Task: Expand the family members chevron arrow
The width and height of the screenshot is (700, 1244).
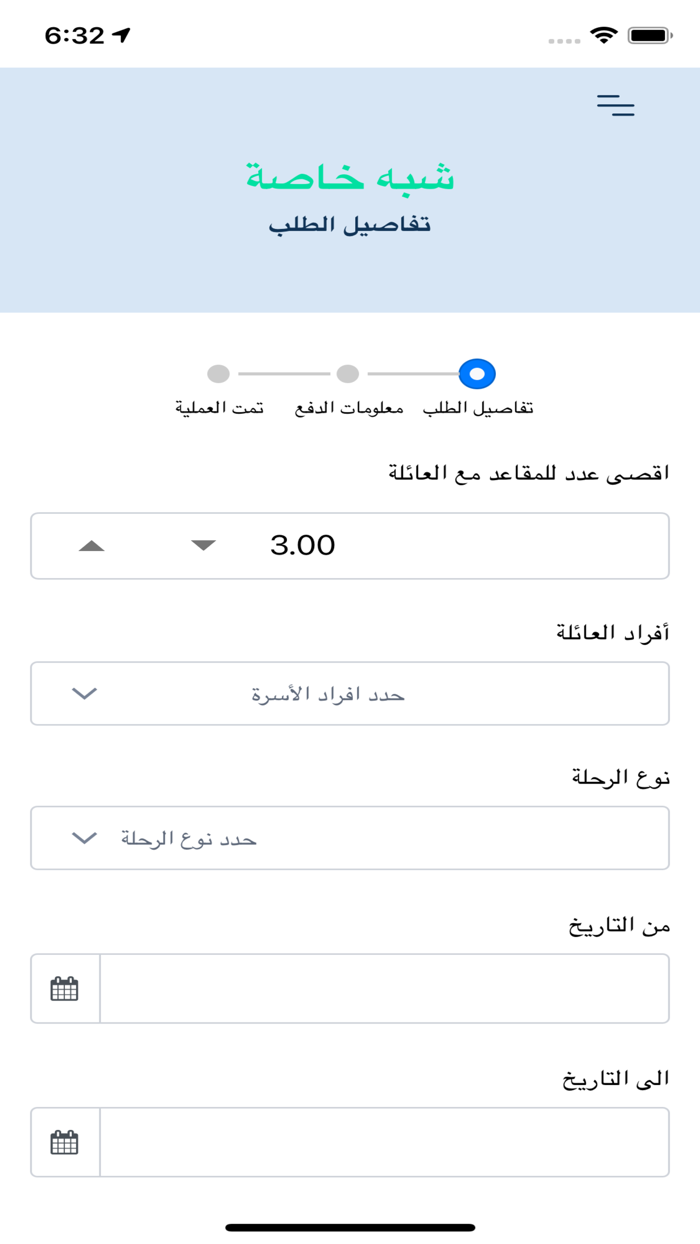Action: click(x=84, y=693)
